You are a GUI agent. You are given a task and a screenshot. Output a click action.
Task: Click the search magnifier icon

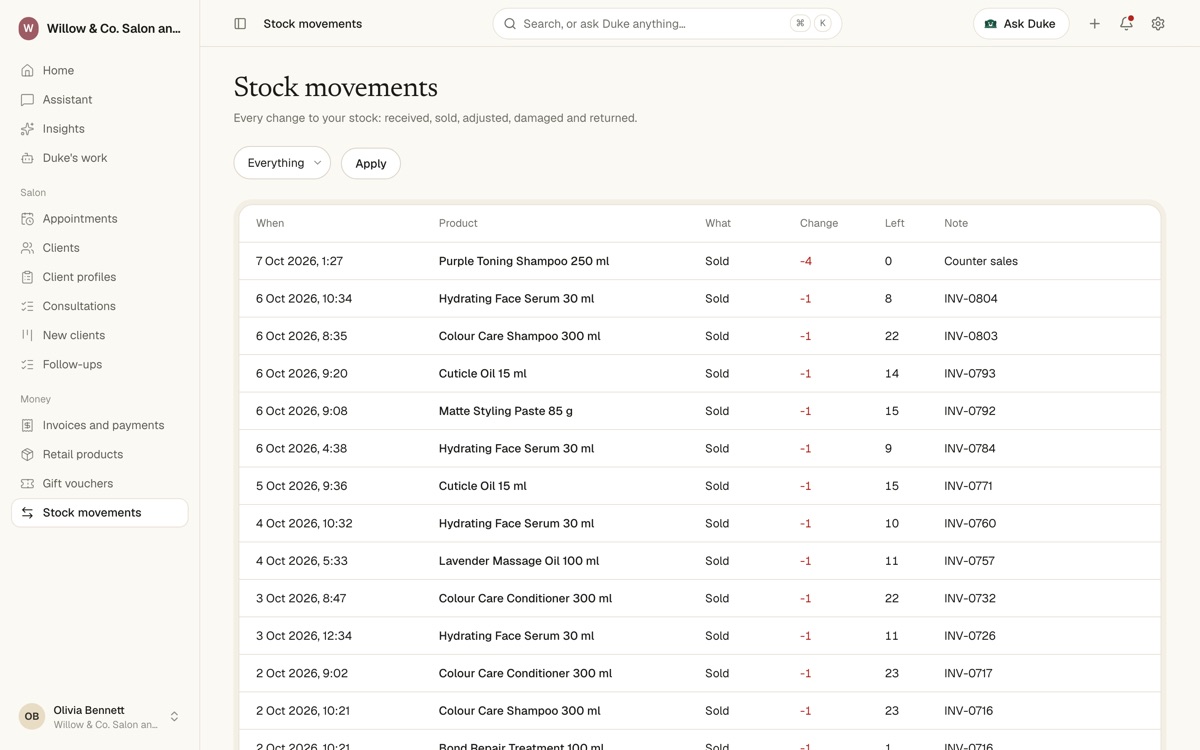[510, 24]
